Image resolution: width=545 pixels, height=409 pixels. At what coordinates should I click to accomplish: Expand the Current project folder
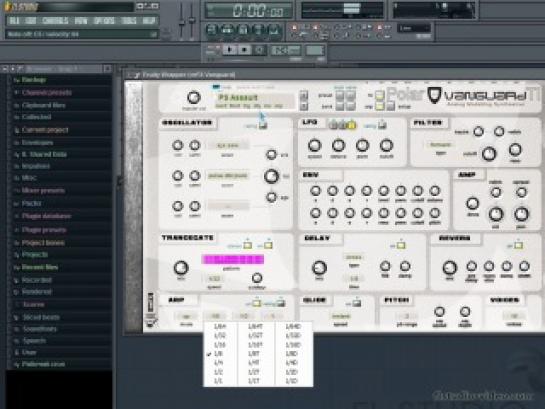[45, 130]
